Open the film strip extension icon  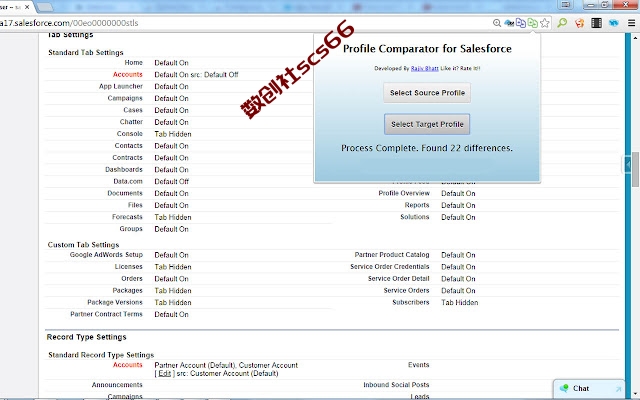596,23
